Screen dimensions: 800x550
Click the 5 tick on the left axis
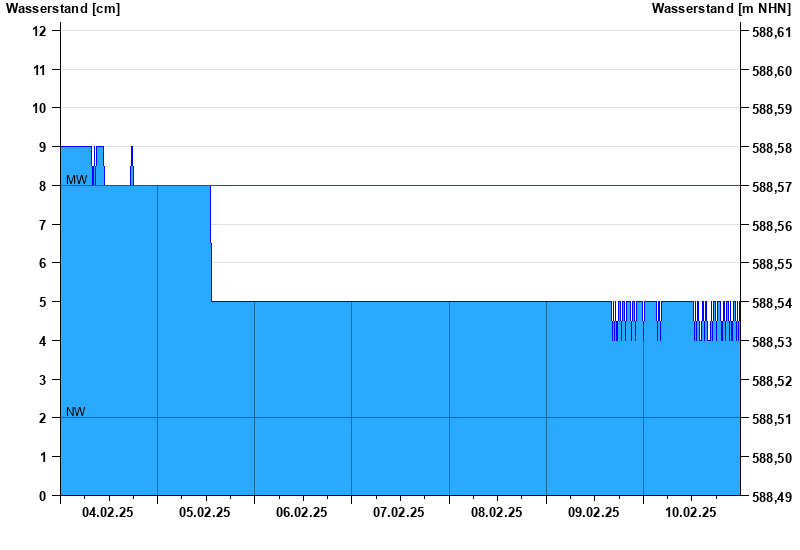(x=43, y=302)
